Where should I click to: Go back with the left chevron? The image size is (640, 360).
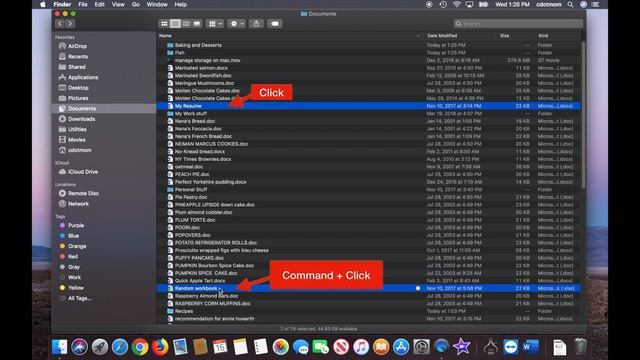point(60,24)
